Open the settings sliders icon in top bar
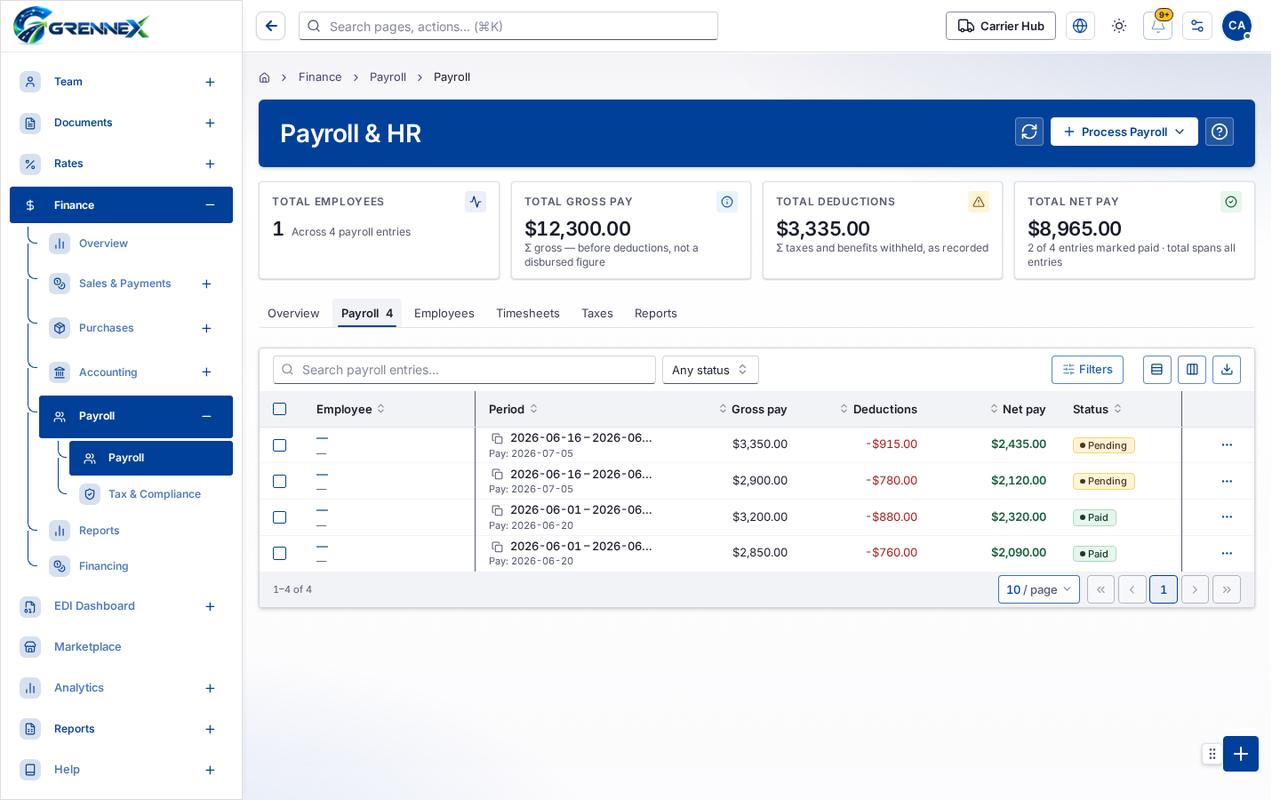 point(1197,26)
